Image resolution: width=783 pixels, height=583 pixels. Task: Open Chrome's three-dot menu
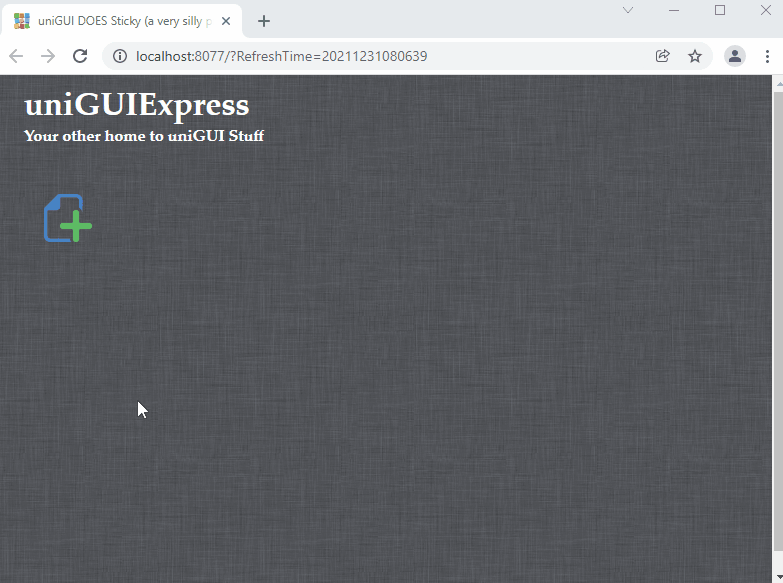[767, 56]
